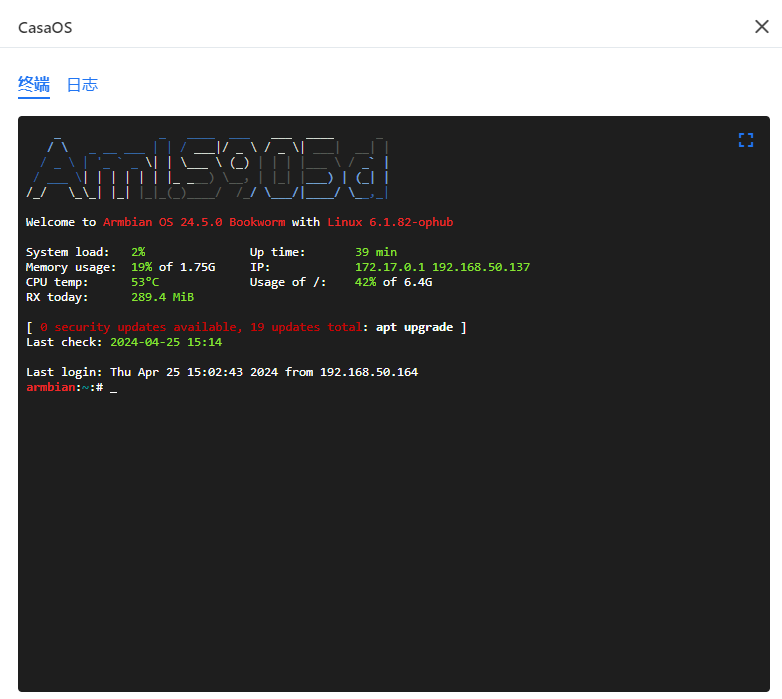Click the RX today 289.4 MiB value
This screenshot has width=782, height=699.
coord(162,297)
